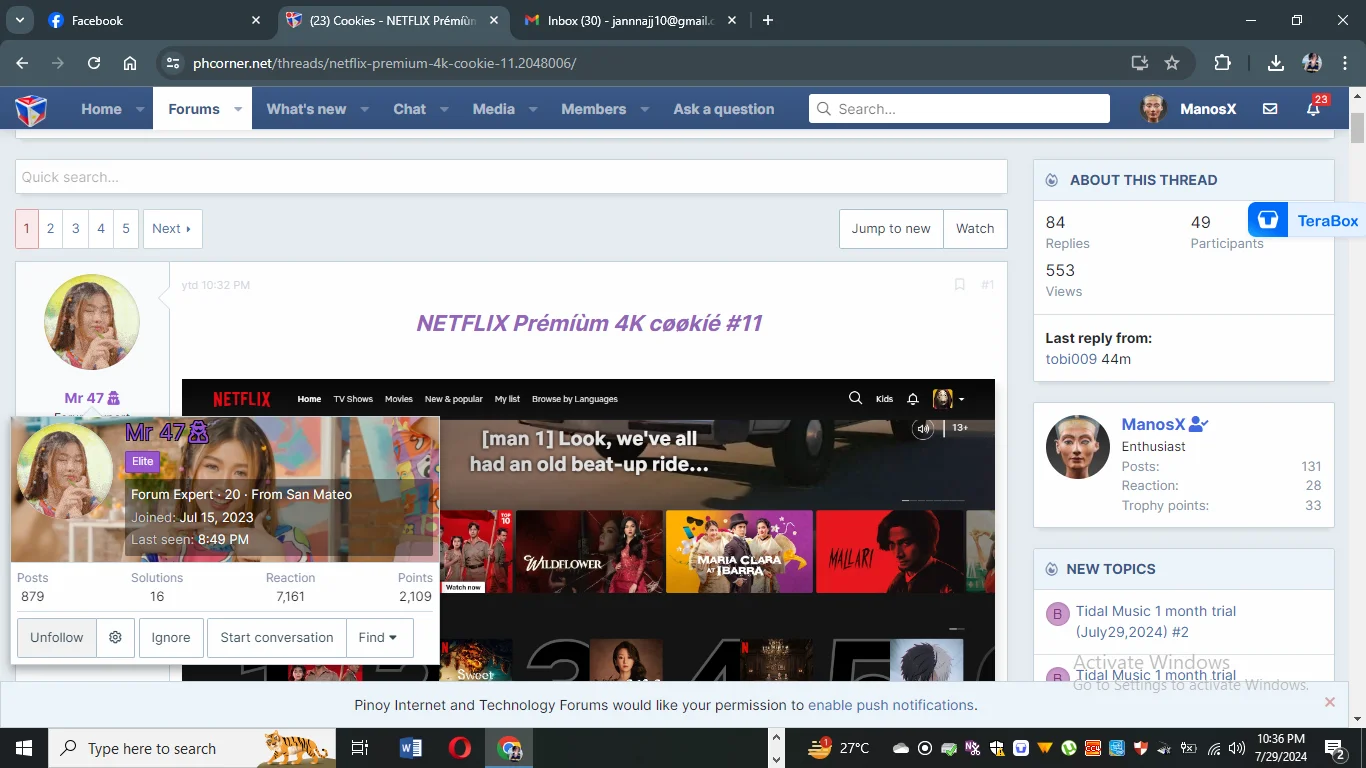The height and width of the screenshot is (768, 1366).
Task: Open the Find dropdown in the member card
Action: click(379, 637)
